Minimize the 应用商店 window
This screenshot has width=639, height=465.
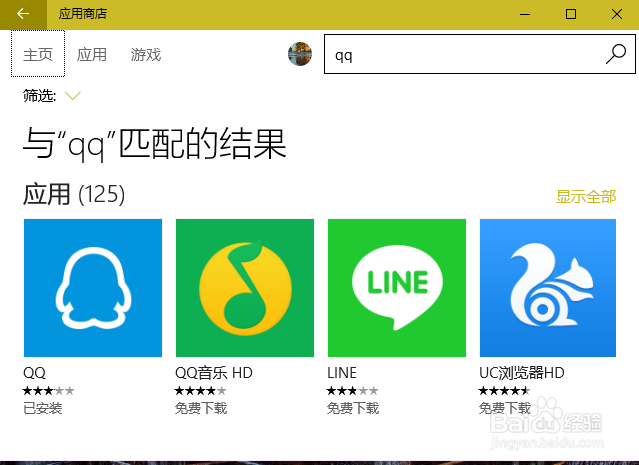pos(525,14)
